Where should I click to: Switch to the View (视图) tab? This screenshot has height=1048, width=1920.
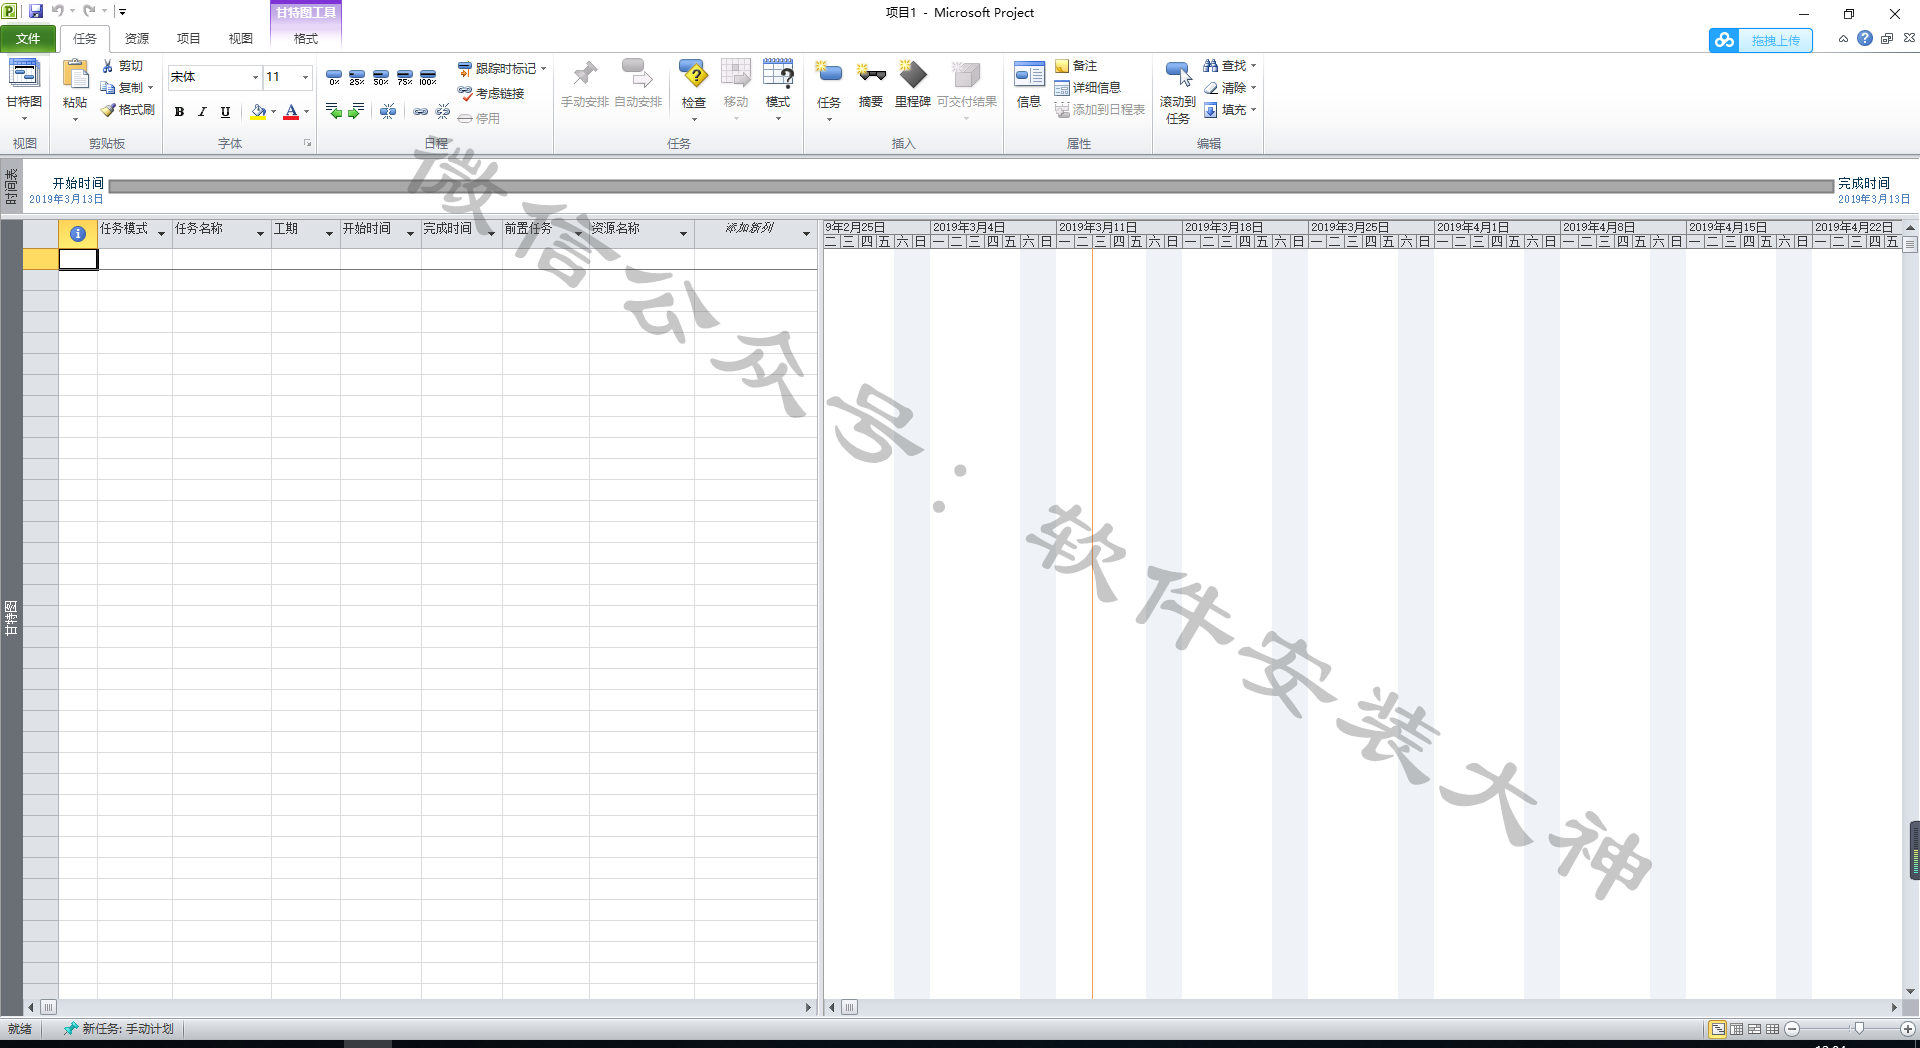[241, 38]
